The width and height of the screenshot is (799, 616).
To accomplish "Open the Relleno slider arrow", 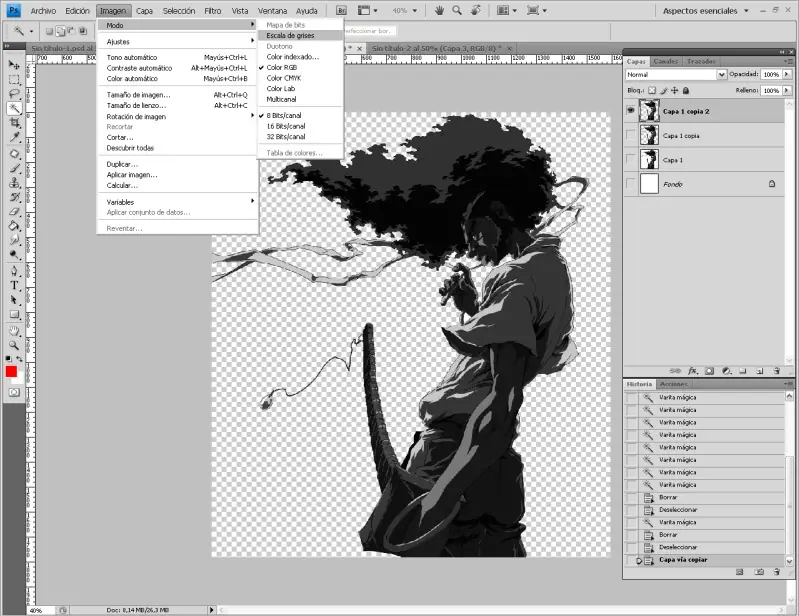I will point(787,90).
